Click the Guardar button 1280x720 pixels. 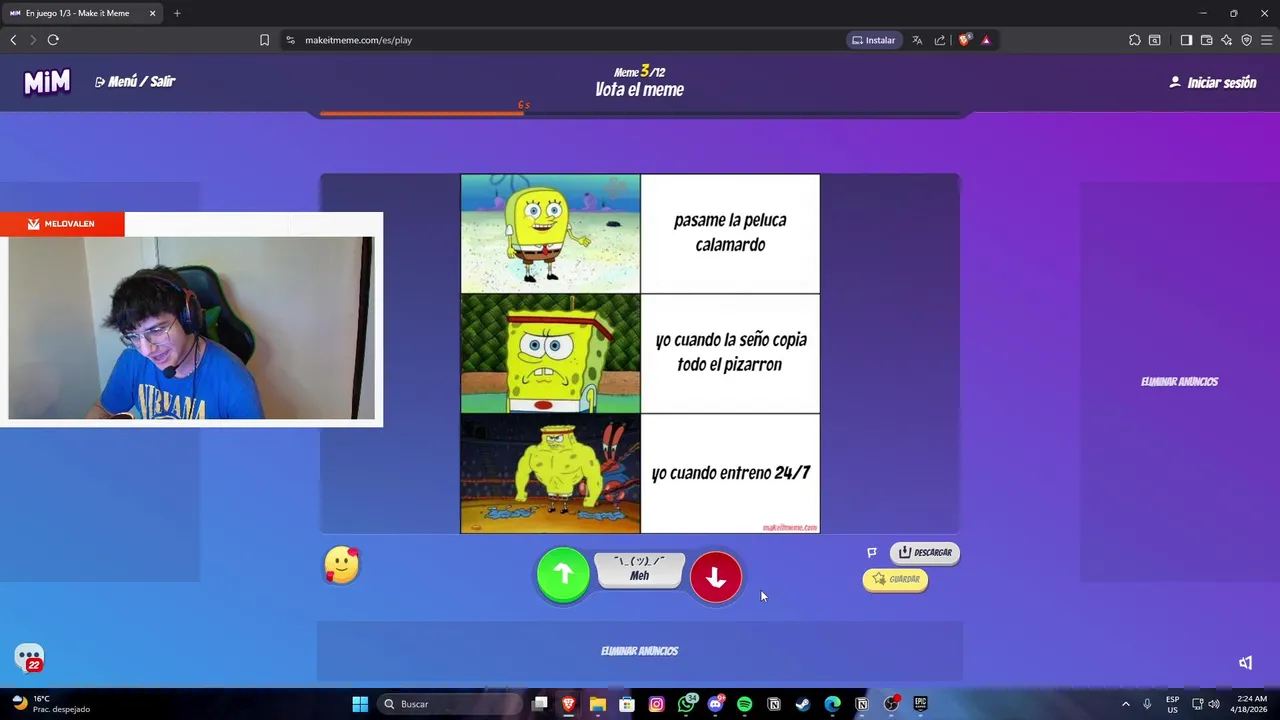pyautogui.click(x=895, y=579)
